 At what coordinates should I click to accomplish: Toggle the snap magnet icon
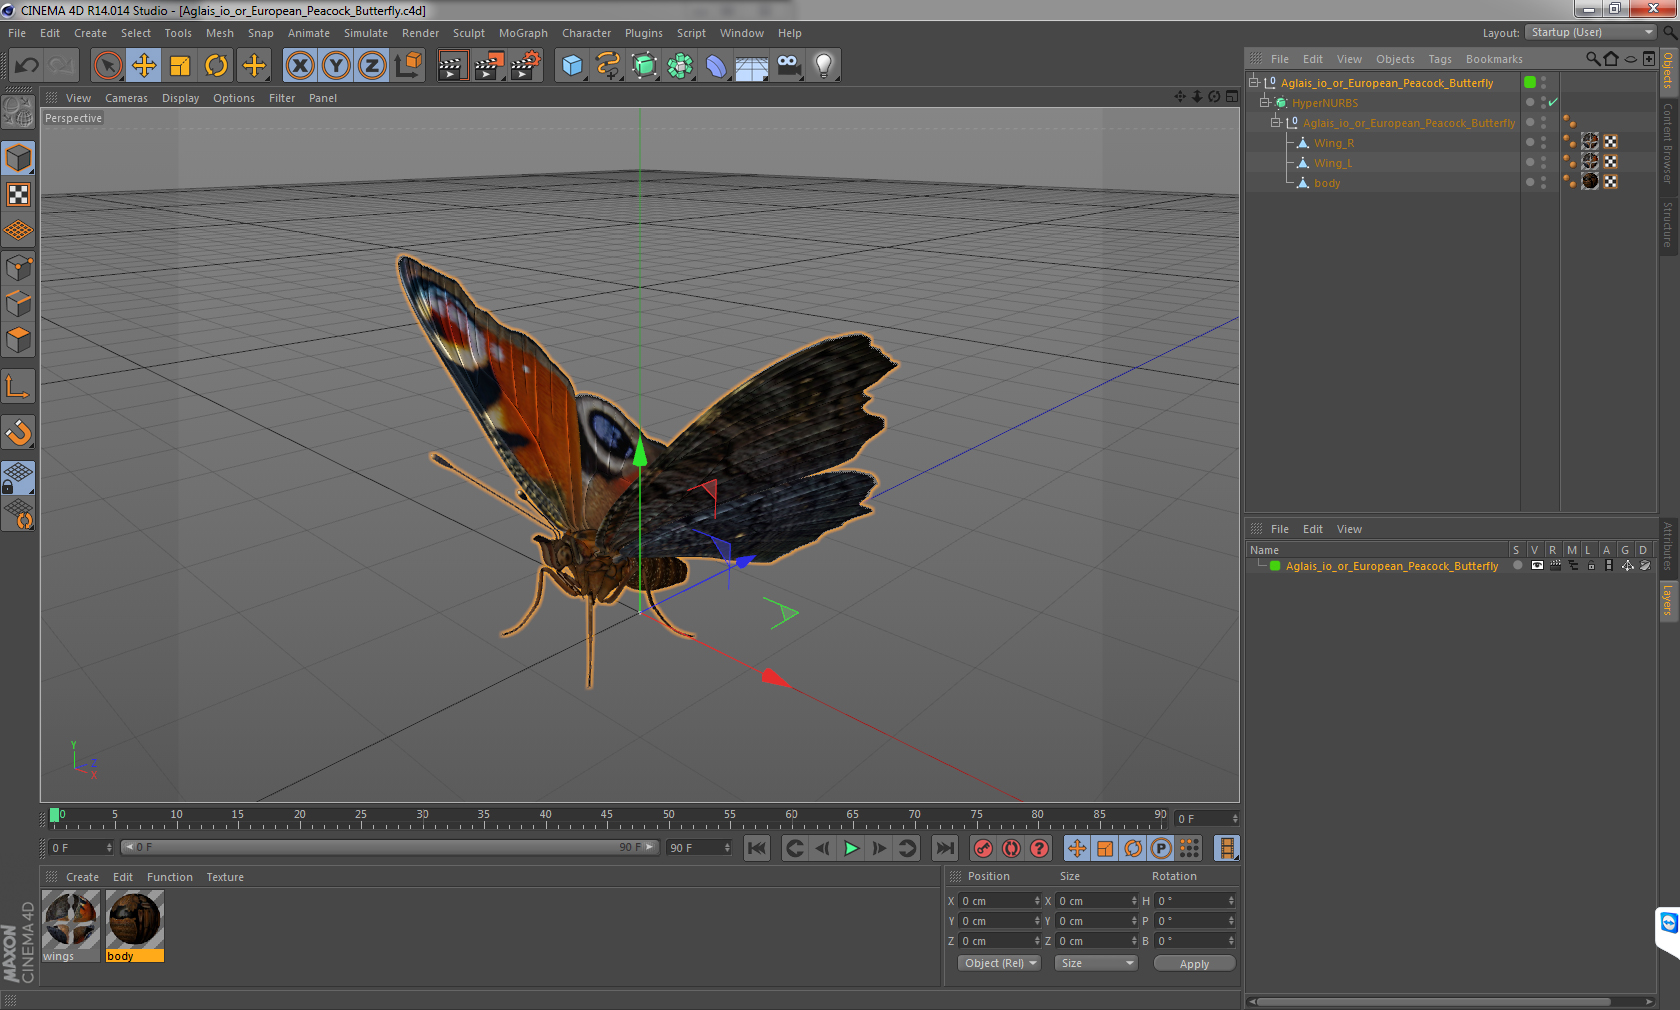19,433
